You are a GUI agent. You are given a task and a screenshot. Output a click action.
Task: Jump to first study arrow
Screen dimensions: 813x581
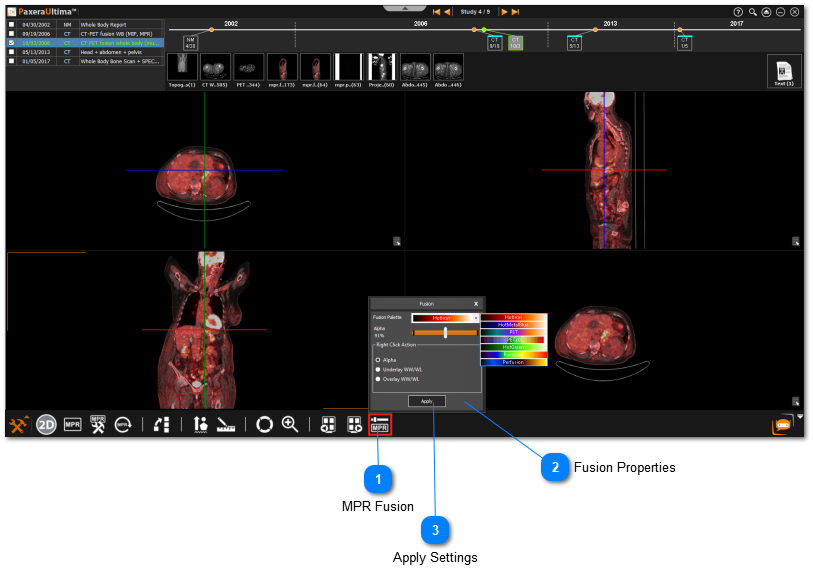(x=437, y=12)
